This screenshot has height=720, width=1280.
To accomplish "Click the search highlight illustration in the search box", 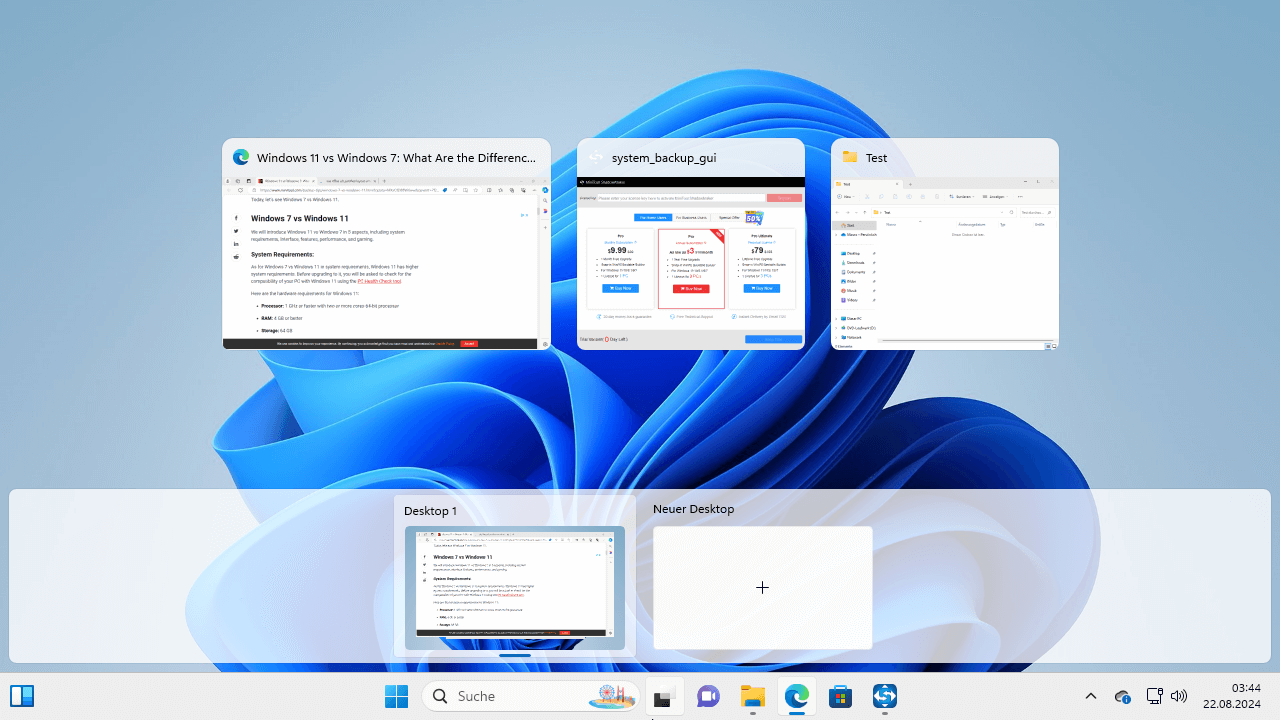I will [613, 696].
